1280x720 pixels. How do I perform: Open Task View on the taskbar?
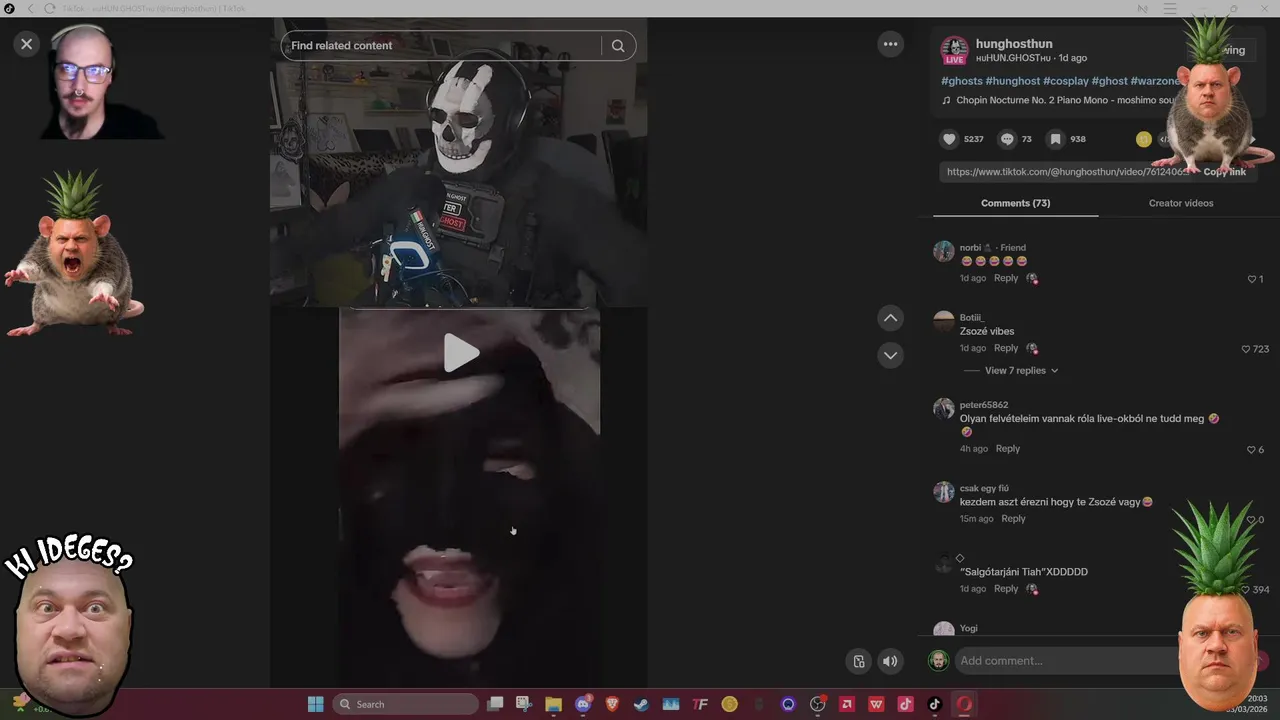pos(495,704)
